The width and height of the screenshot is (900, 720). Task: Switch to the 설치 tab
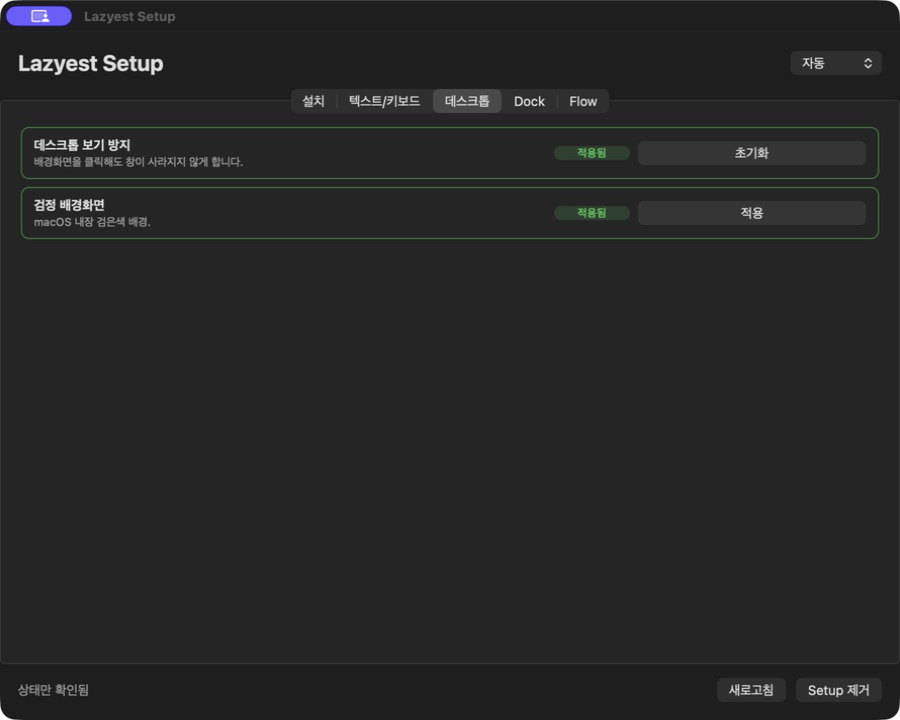tap(313, 101)
